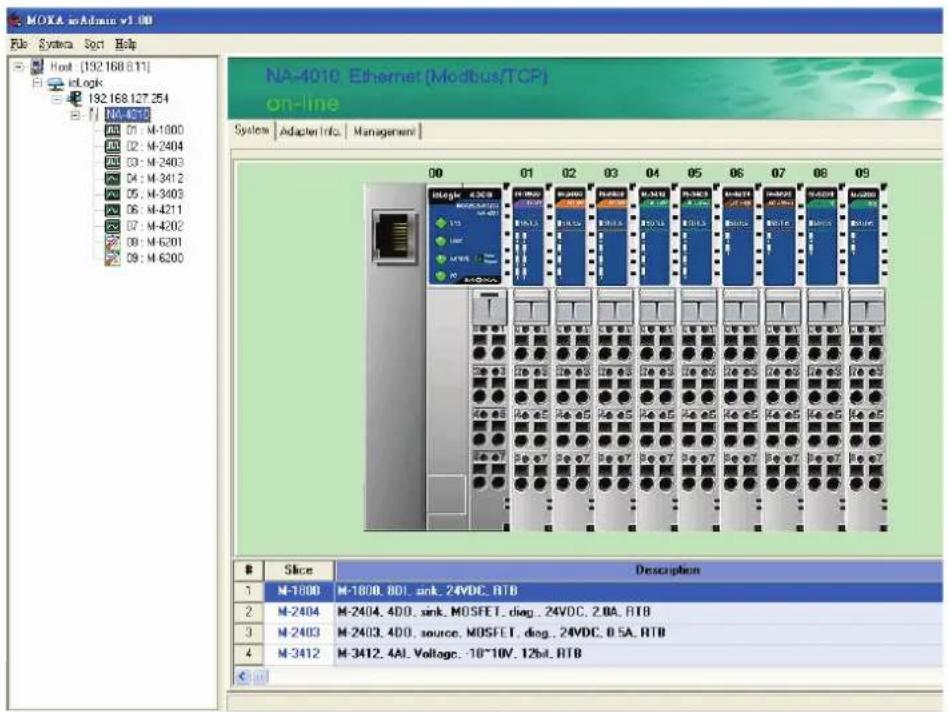
Task: Select tree item 09 : M-6200
Action: tap(155, 258)
